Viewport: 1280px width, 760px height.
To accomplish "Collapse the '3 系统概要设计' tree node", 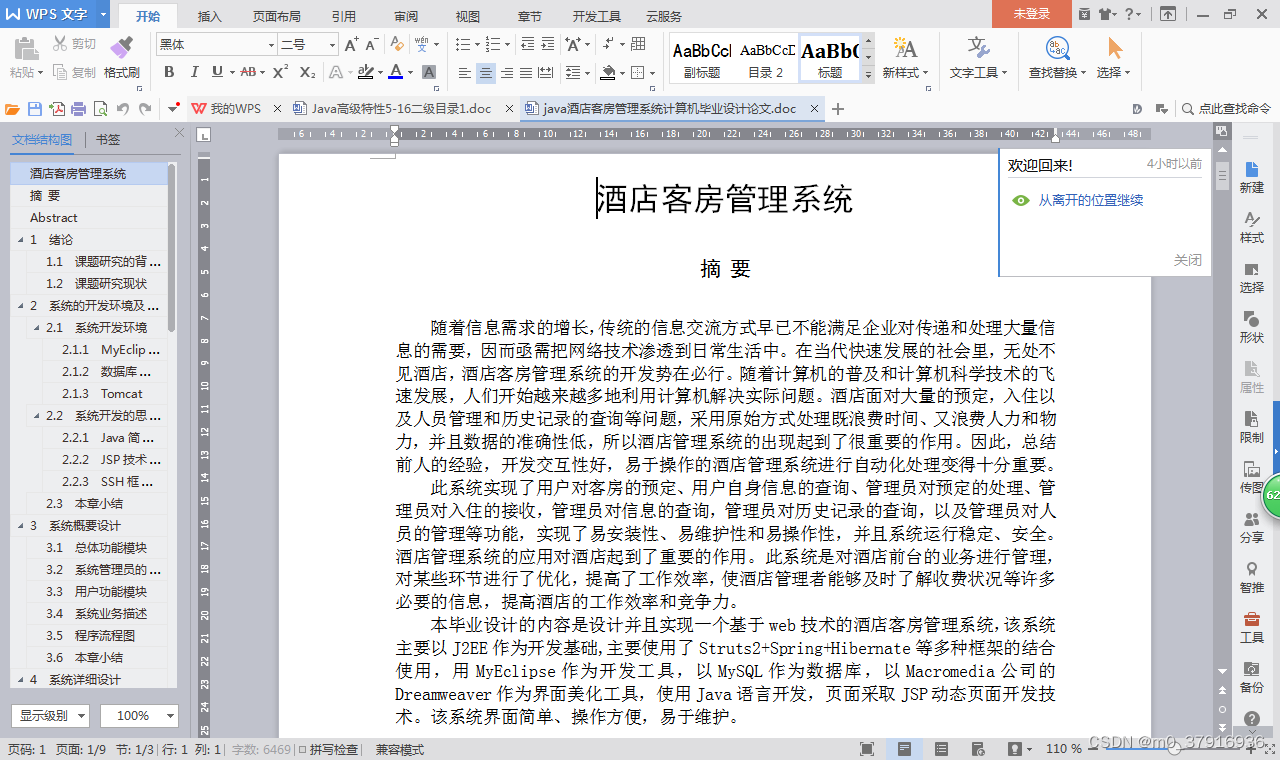I will click(x=20, y=526).
